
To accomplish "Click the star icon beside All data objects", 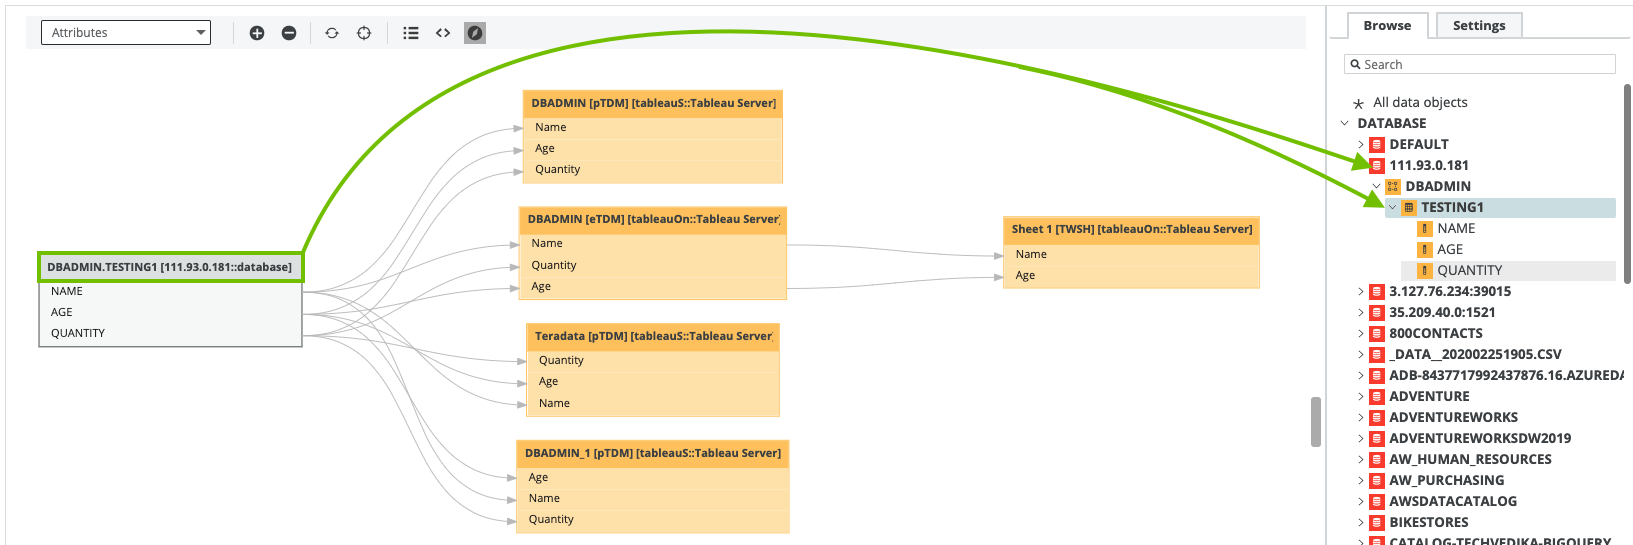I will coord(1358,103).
